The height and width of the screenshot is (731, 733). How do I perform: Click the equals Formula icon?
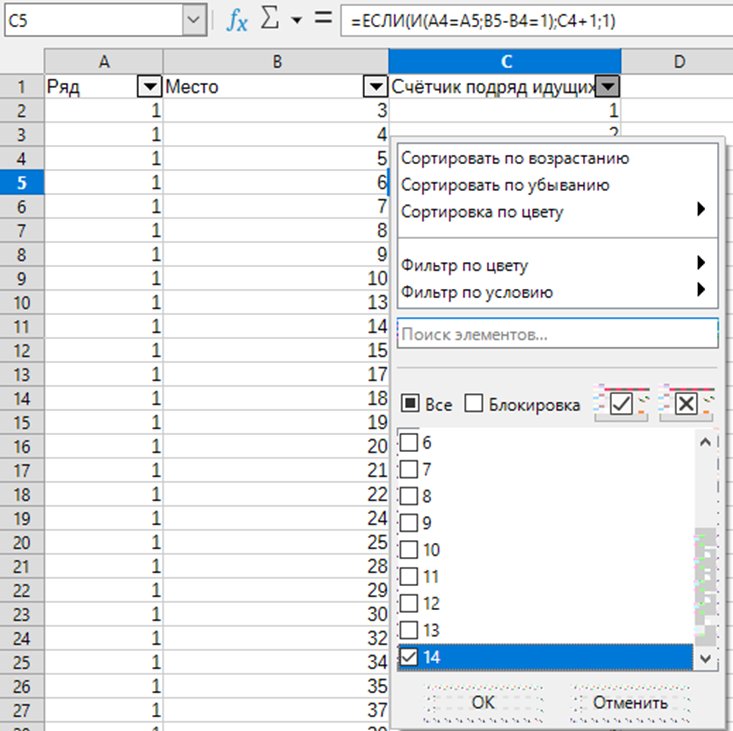click(322, 19)
